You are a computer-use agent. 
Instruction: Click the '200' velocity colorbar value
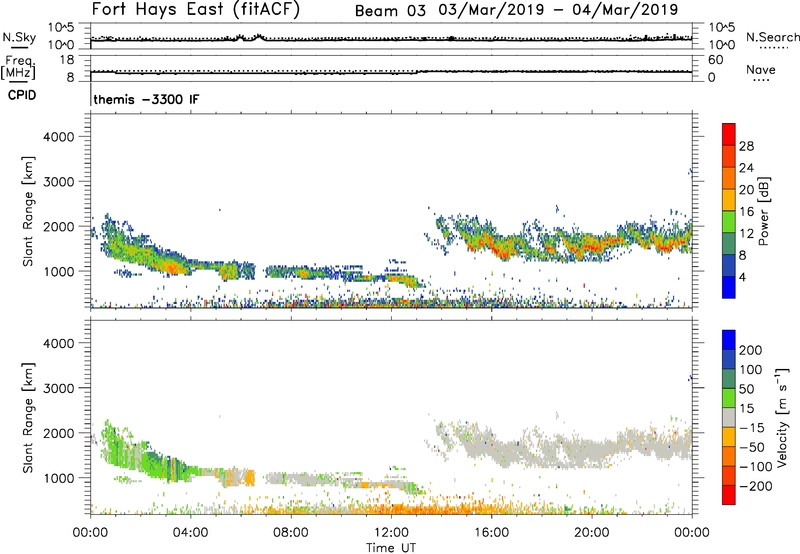751,350
